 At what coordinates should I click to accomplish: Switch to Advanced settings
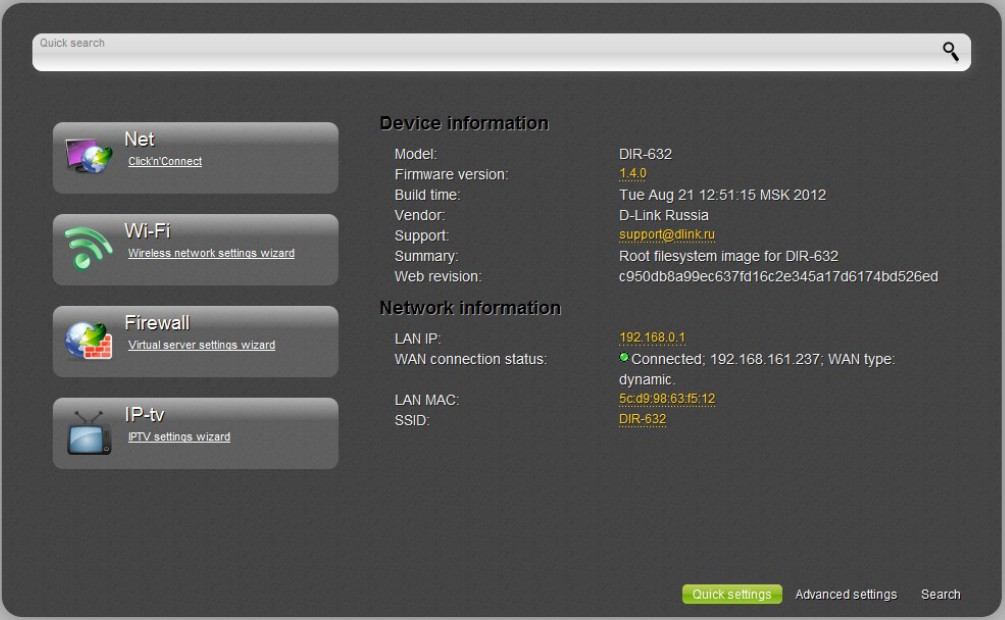pos(846,594)
